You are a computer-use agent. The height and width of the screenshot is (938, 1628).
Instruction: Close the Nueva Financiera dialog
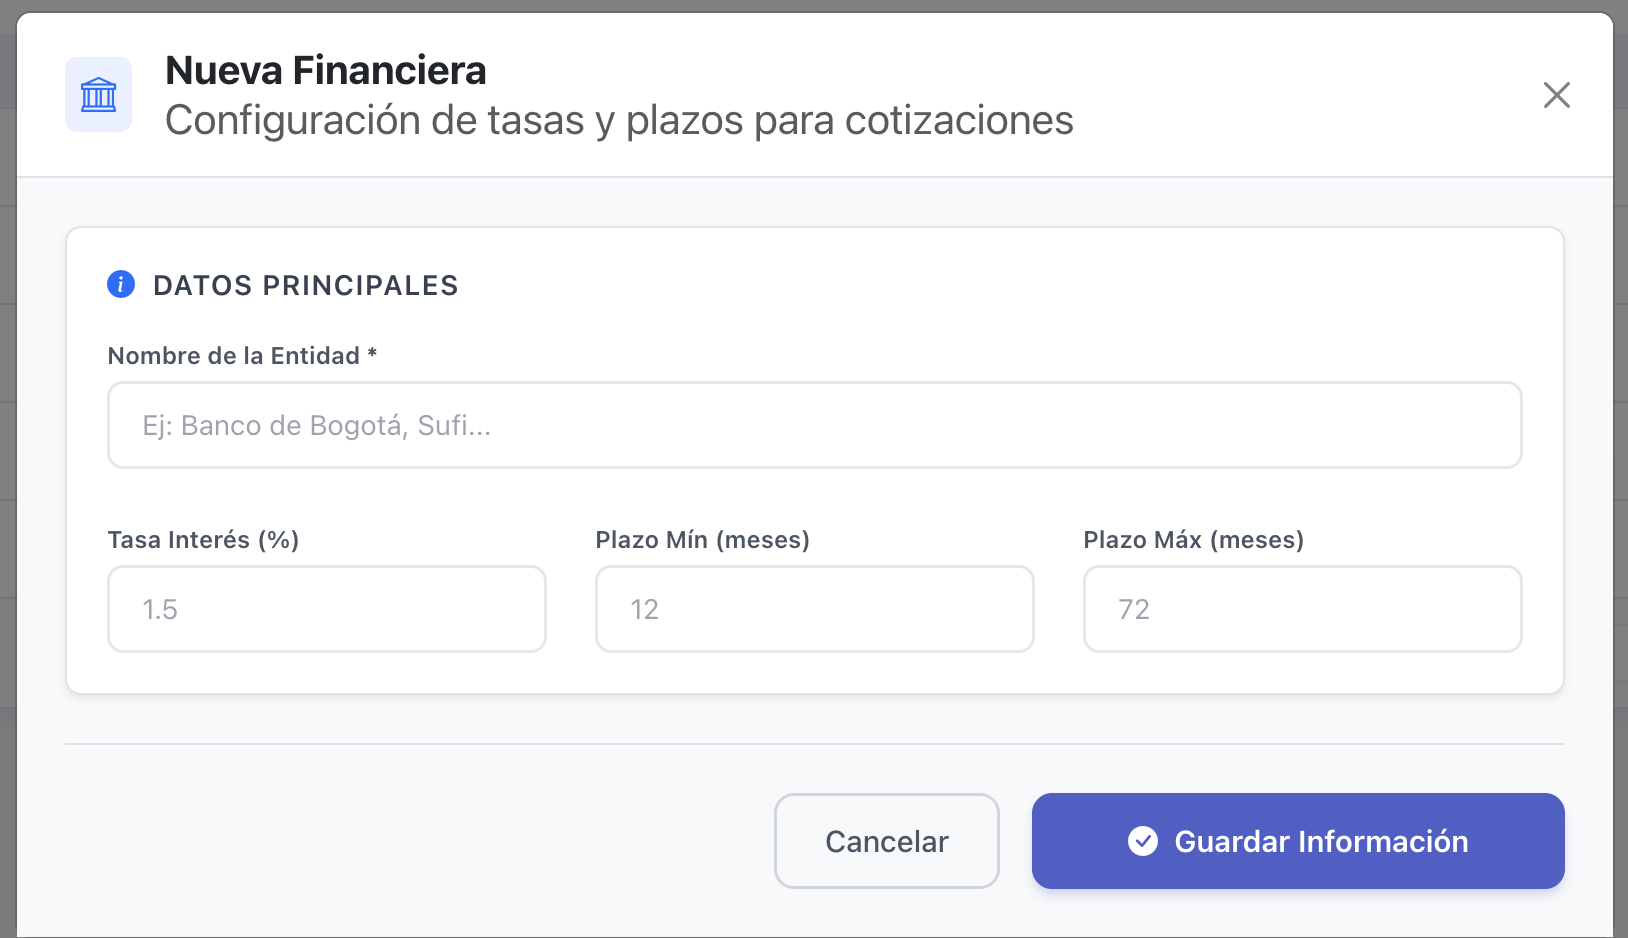tap(1556, 95)
